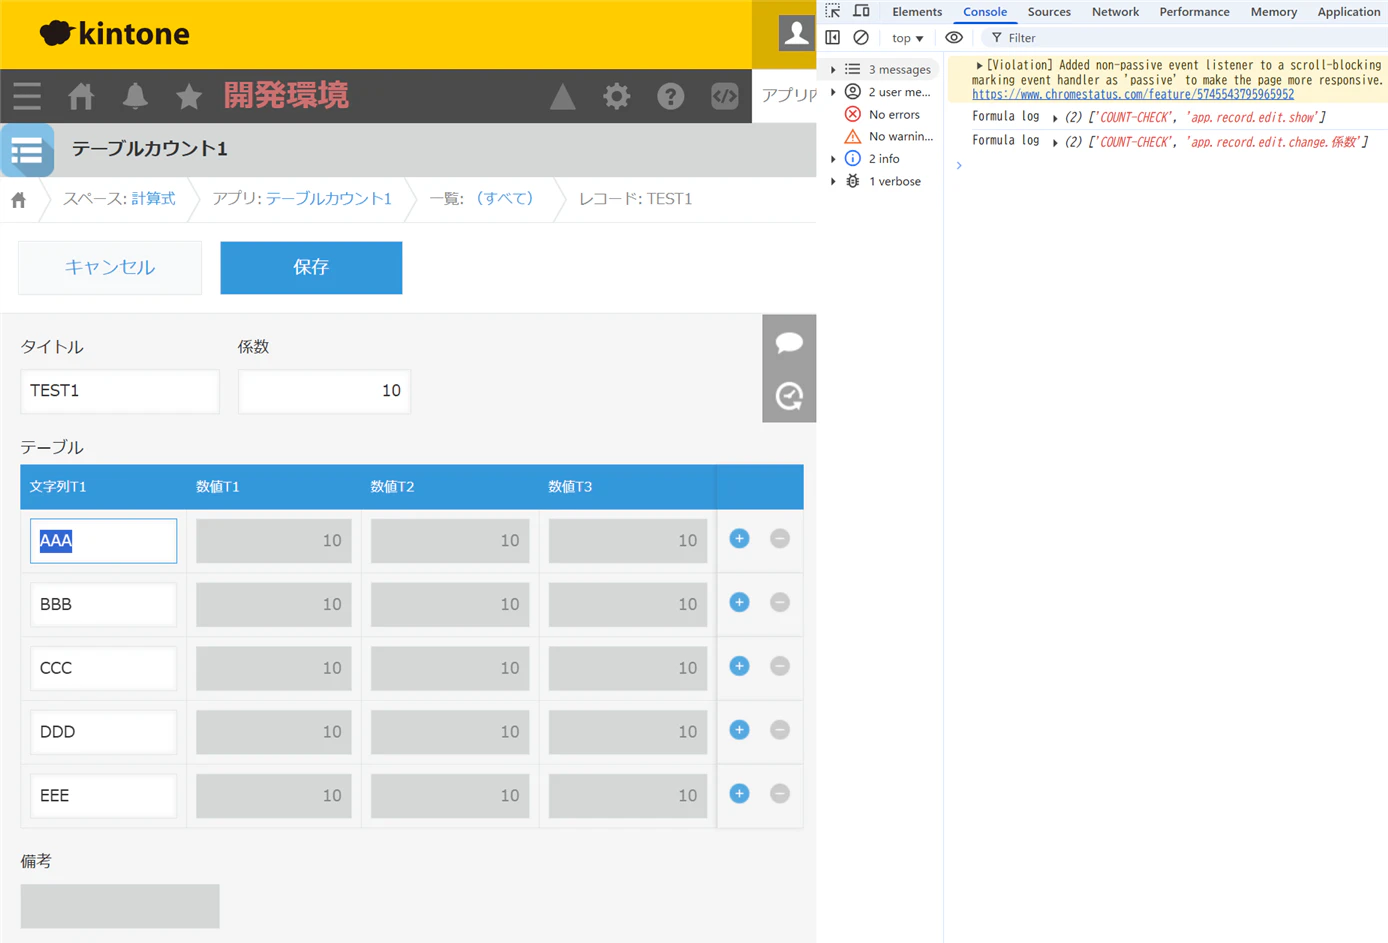Clear the console icon
The height and width of the screenshot is (943, 1388).
(x=861, y=38)
